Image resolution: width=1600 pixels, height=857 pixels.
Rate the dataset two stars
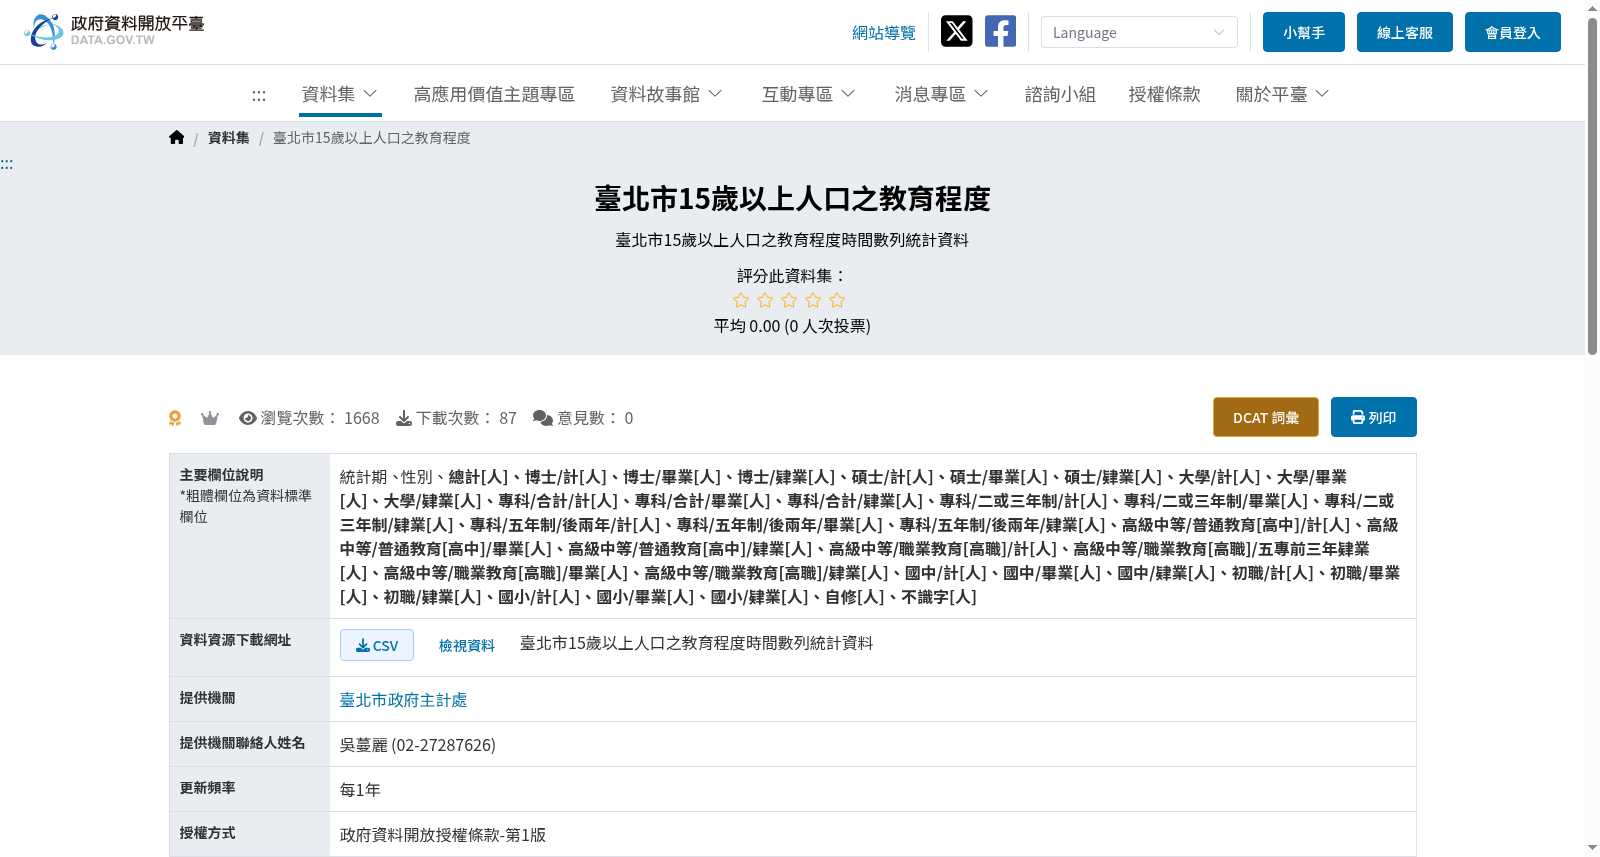point(765,300)
